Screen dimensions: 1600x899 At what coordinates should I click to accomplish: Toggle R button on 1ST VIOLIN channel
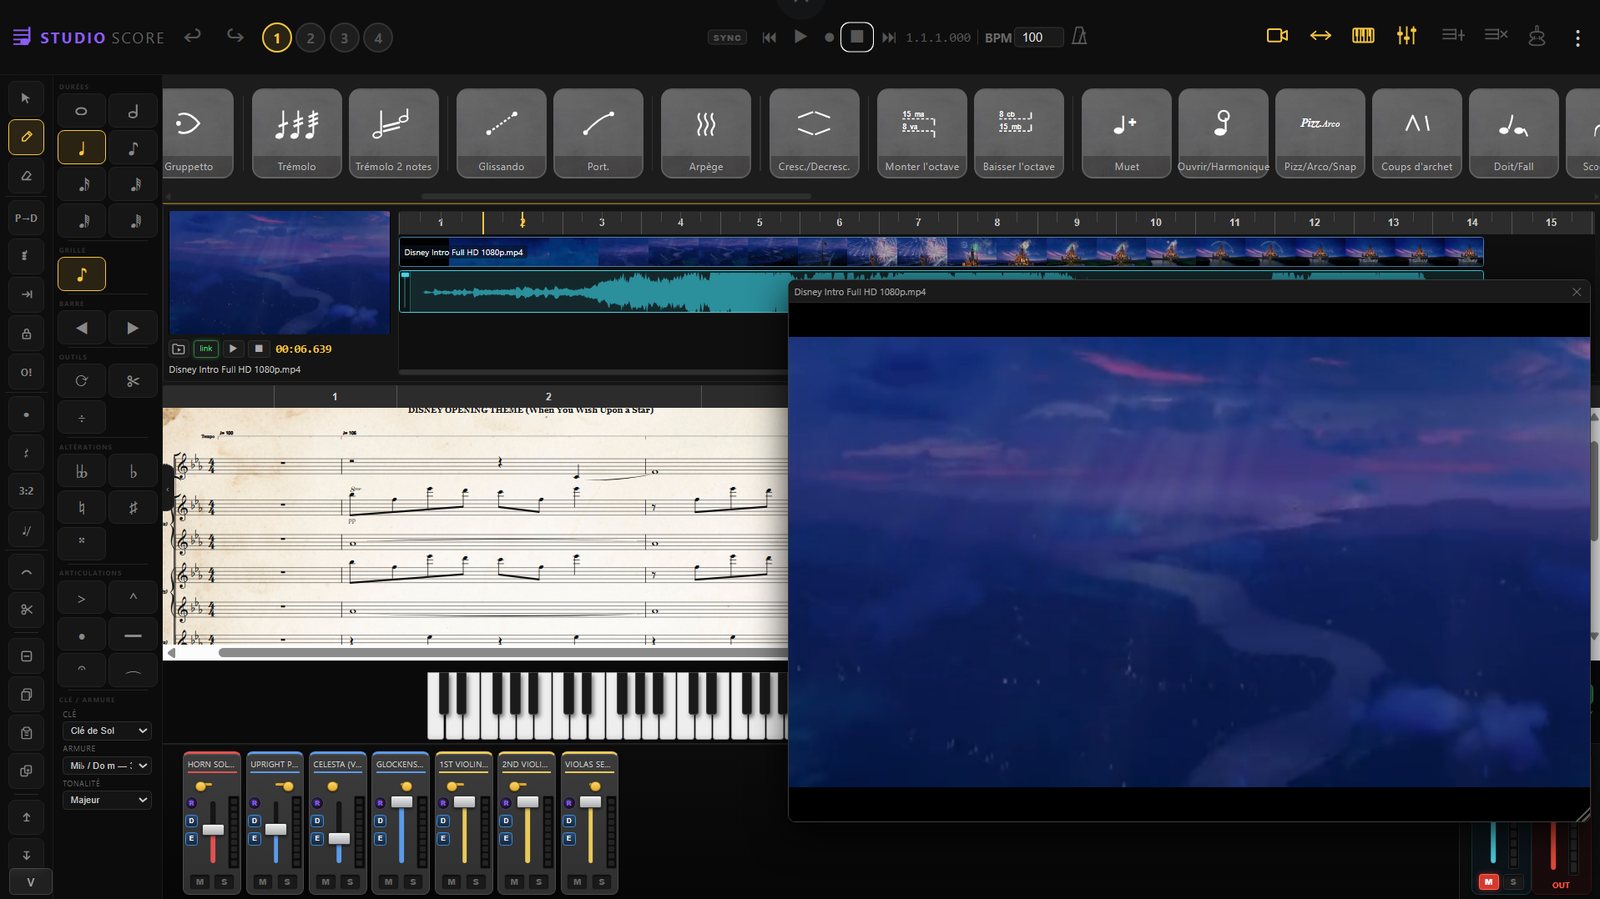click(x=443, y=803)
